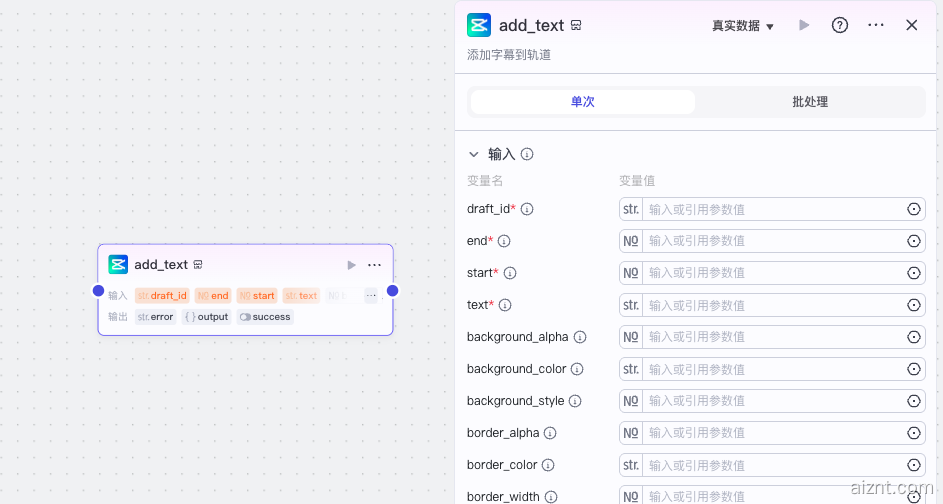Click the border_color info icon
The width and height of the screenshot is (943, 504).
pyautogui.click(x=548, y=465)
